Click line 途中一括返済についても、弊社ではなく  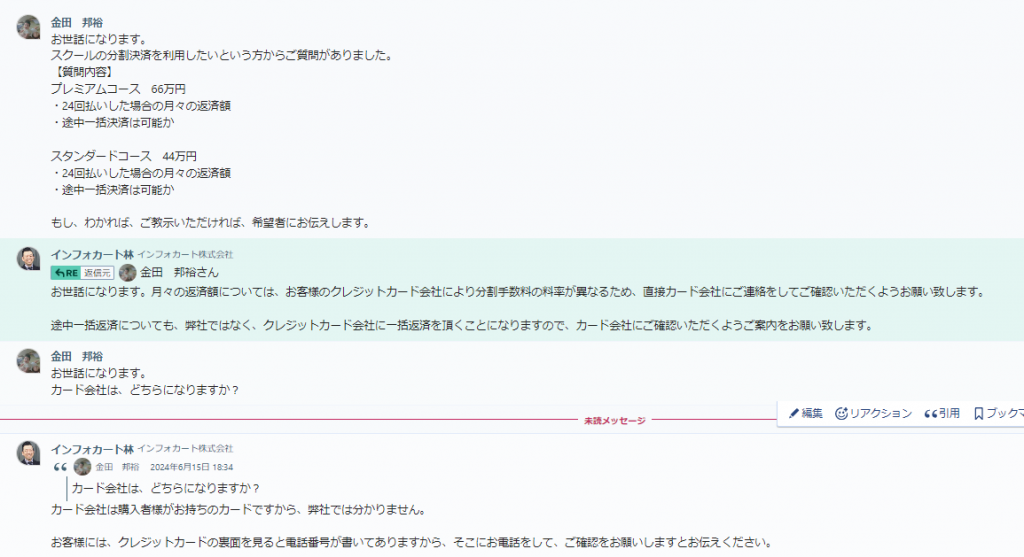(463, 325)
